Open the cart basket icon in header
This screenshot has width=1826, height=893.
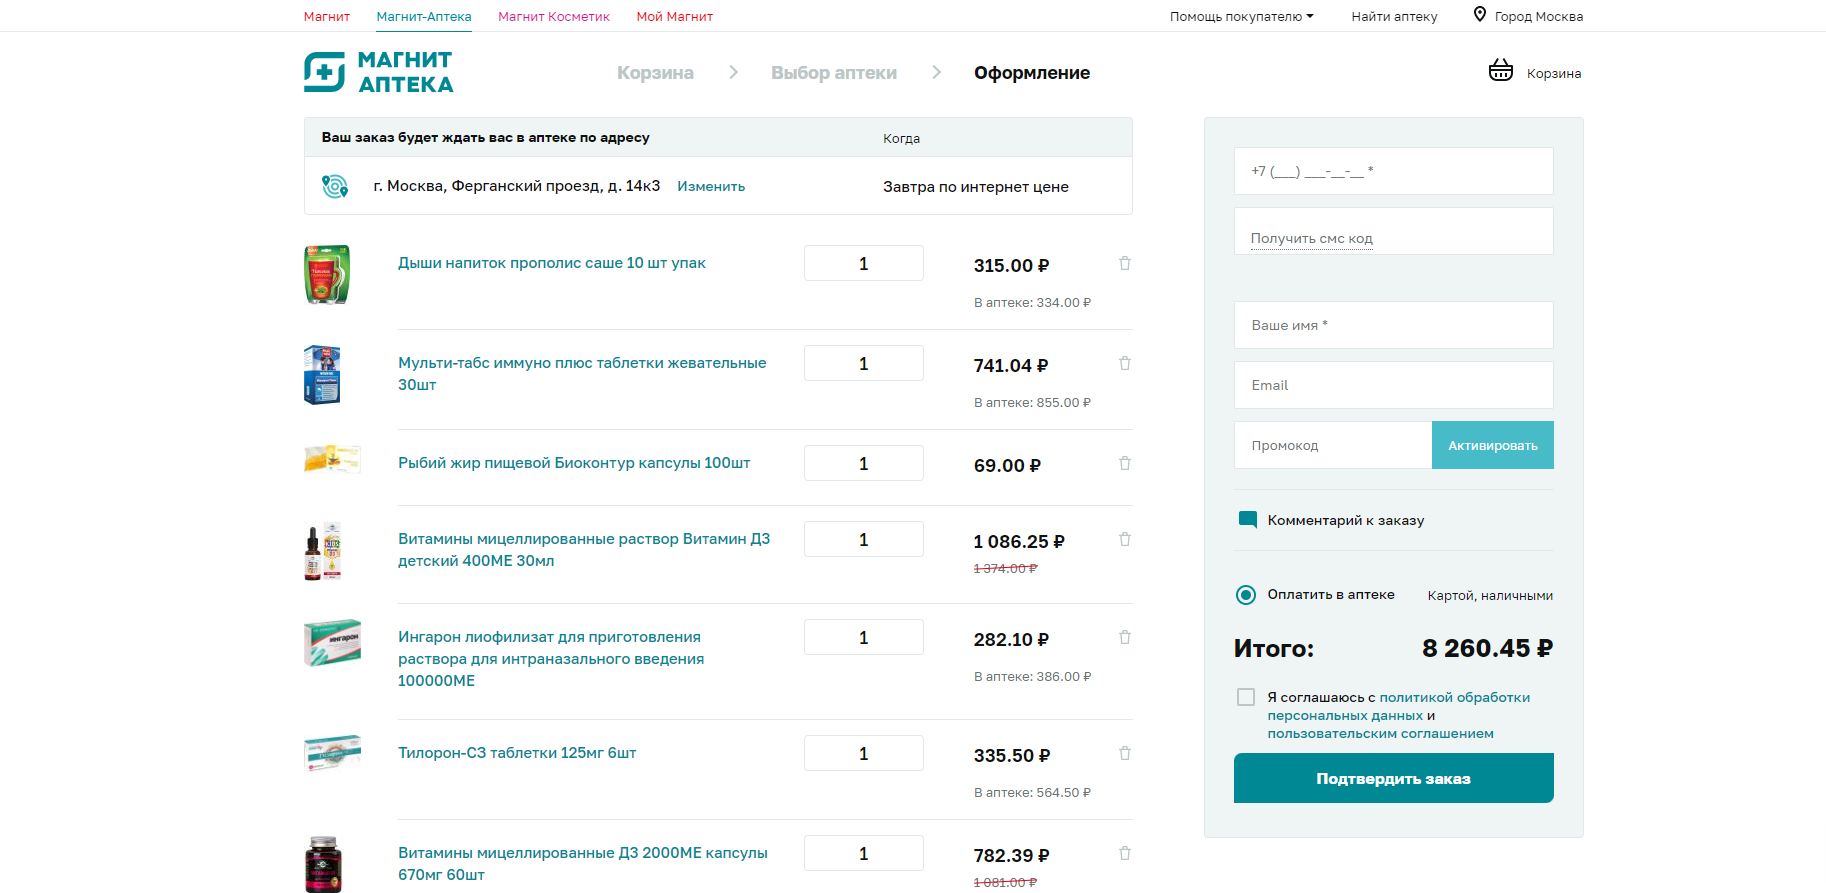point(1500,70)
